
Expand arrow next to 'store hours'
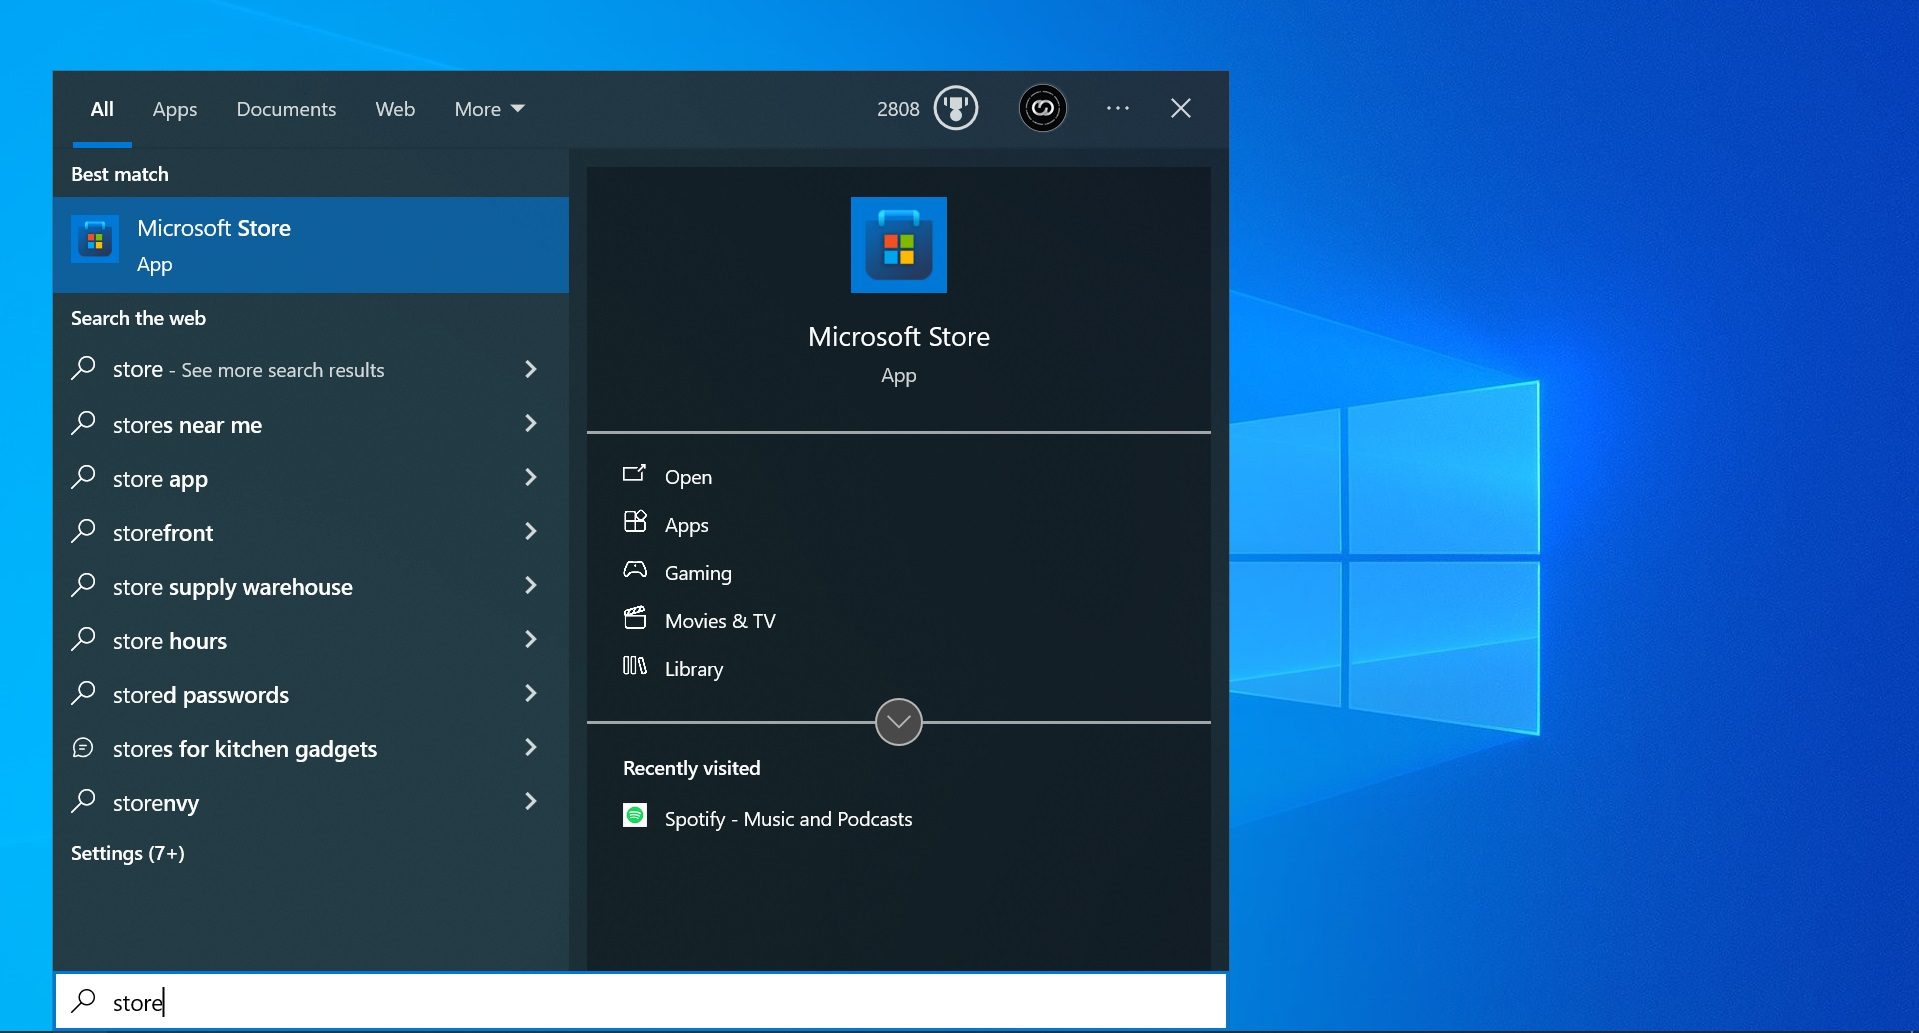click(x=531, y=639)
